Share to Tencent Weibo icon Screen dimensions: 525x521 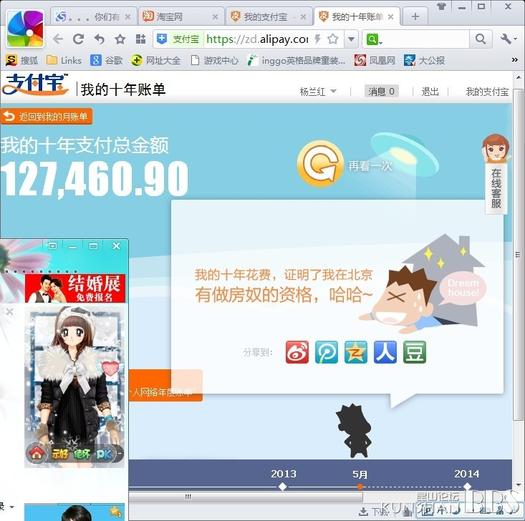coord(326,352)
